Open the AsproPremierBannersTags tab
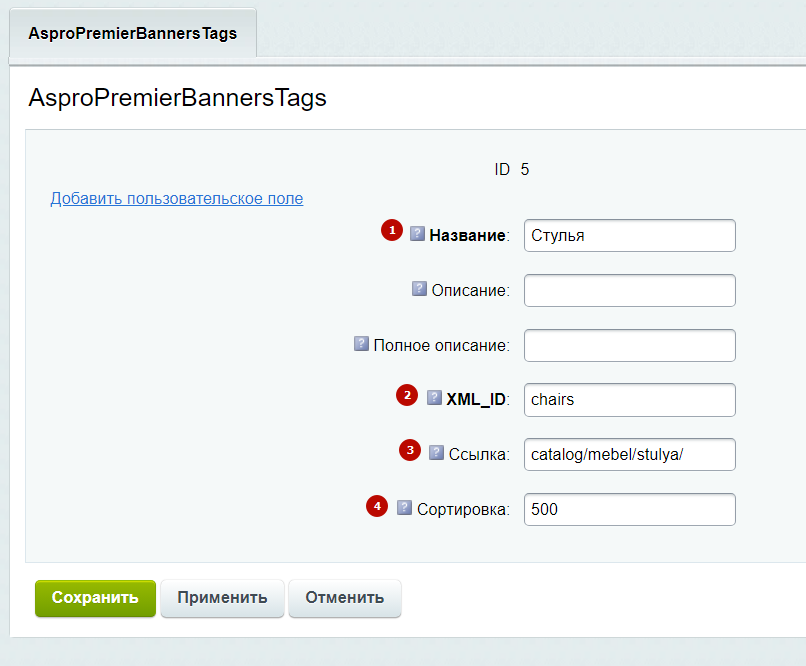The height and width of the screenshot is (666, 806). [133, 33]
